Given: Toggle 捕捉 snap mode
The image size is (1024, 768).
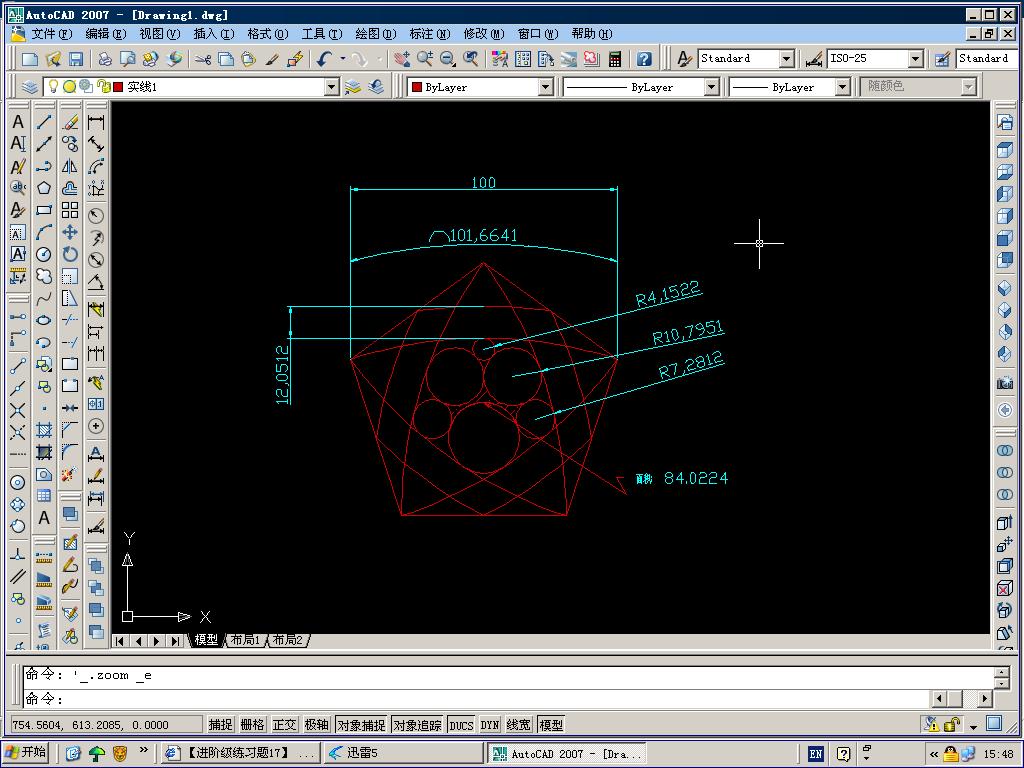Looking at the screenshot, I should 221,725.
